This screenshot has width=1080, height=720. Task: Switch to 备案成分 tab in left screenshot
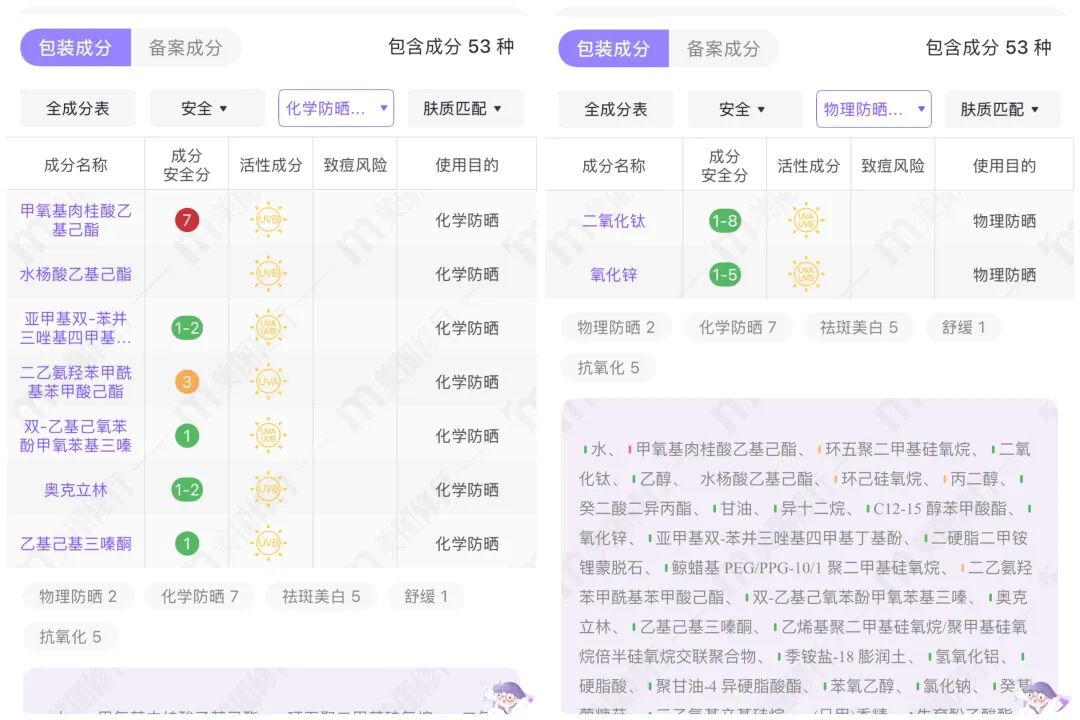click(x=186, y=48)
